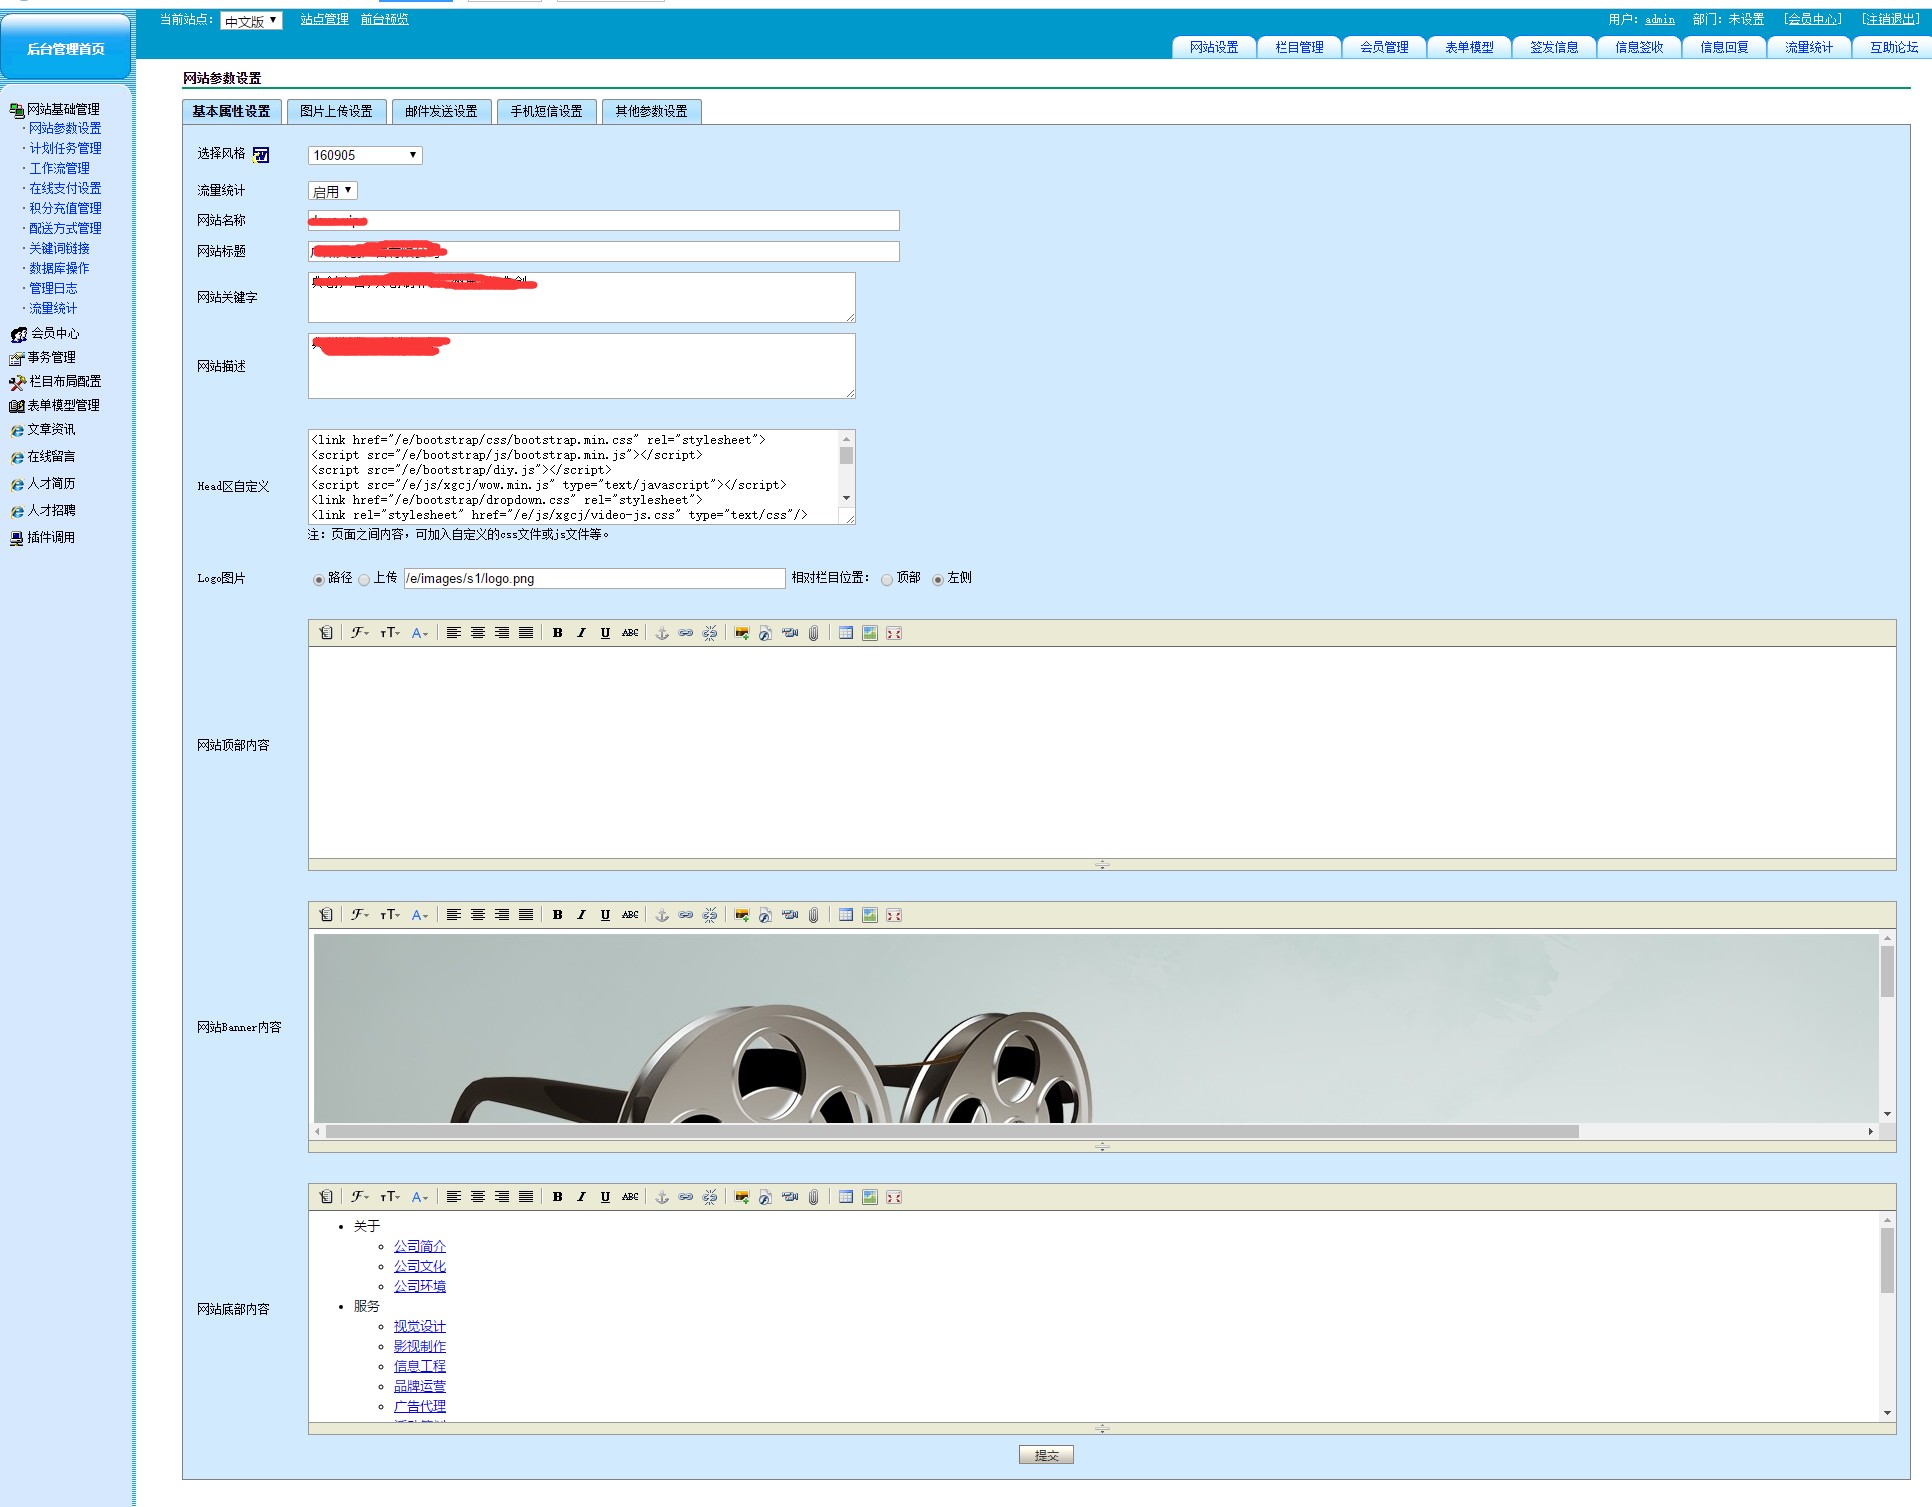Select the 上传 radio for the Logo image
1932x1507 pixels.
[x=365, y=580]
